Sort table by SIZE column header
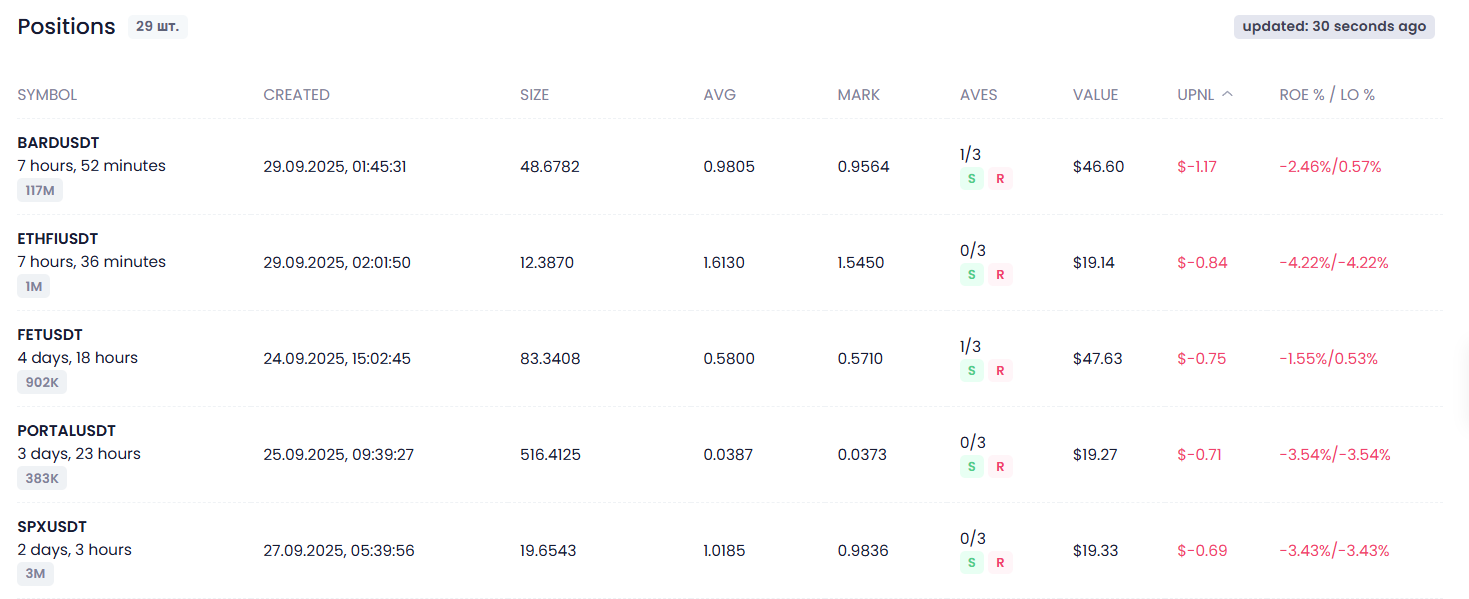This screenshot has width=1469, height=599. 534,95
